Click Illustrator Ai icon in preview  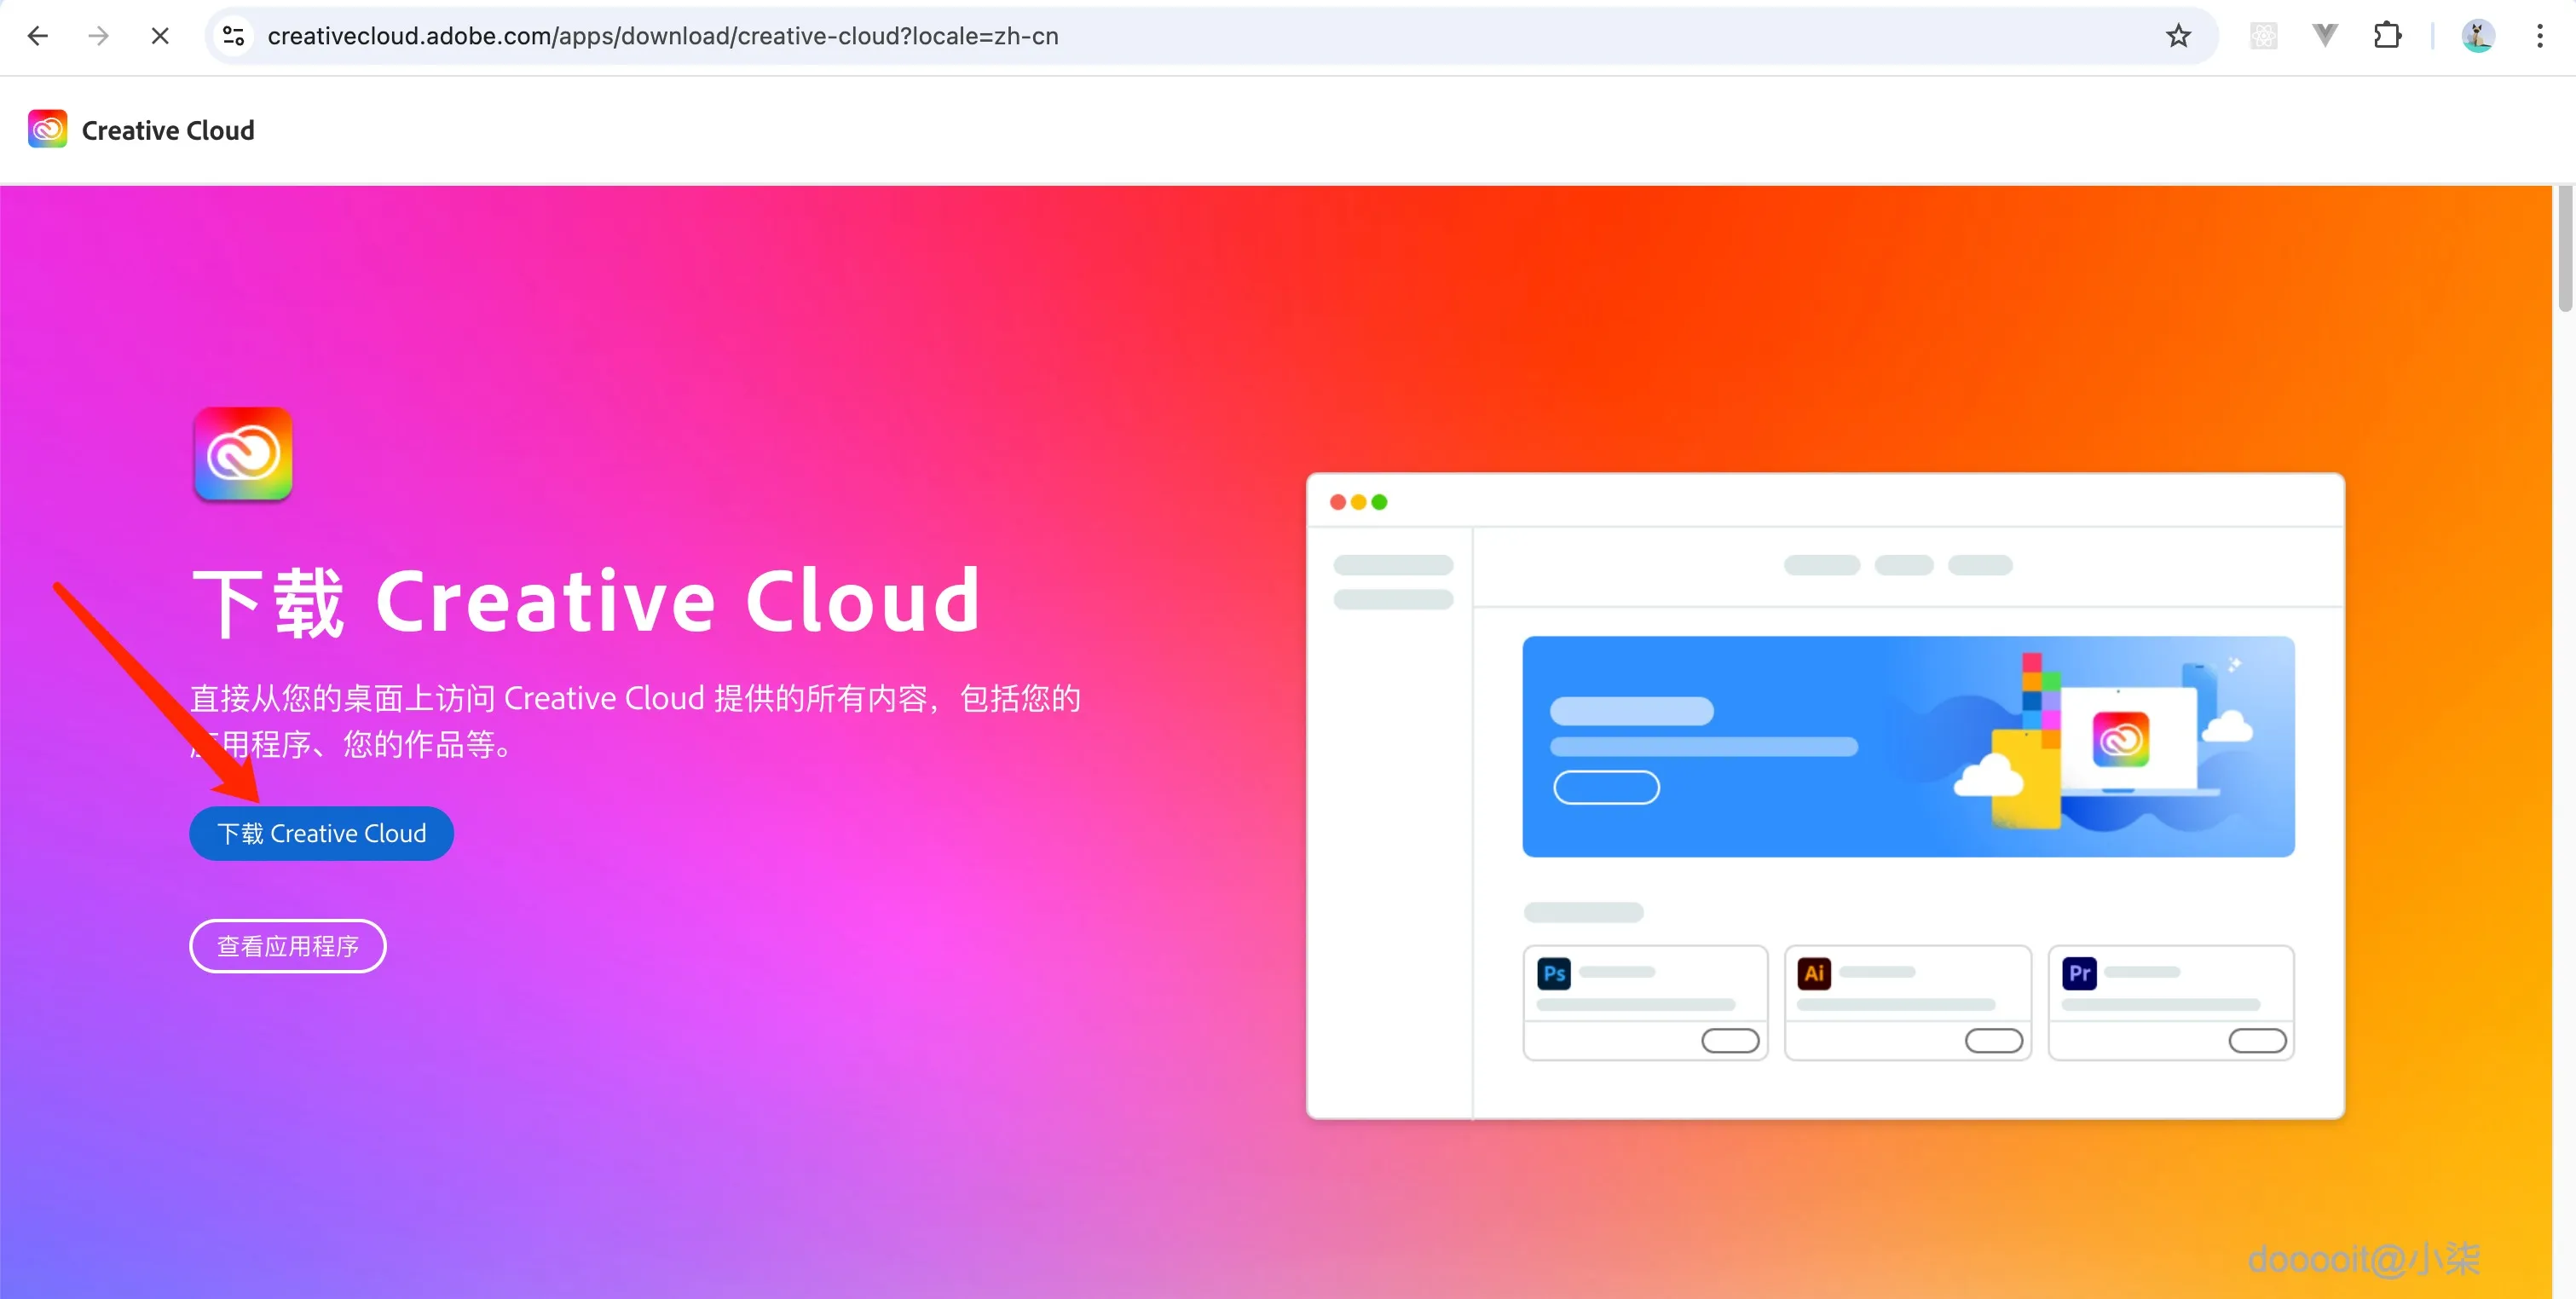pos(1814,973)
